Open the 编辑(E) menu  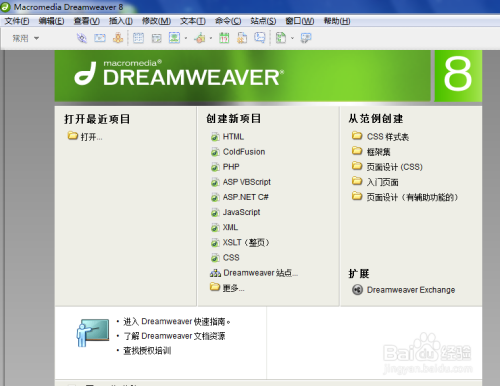(51, 21)
